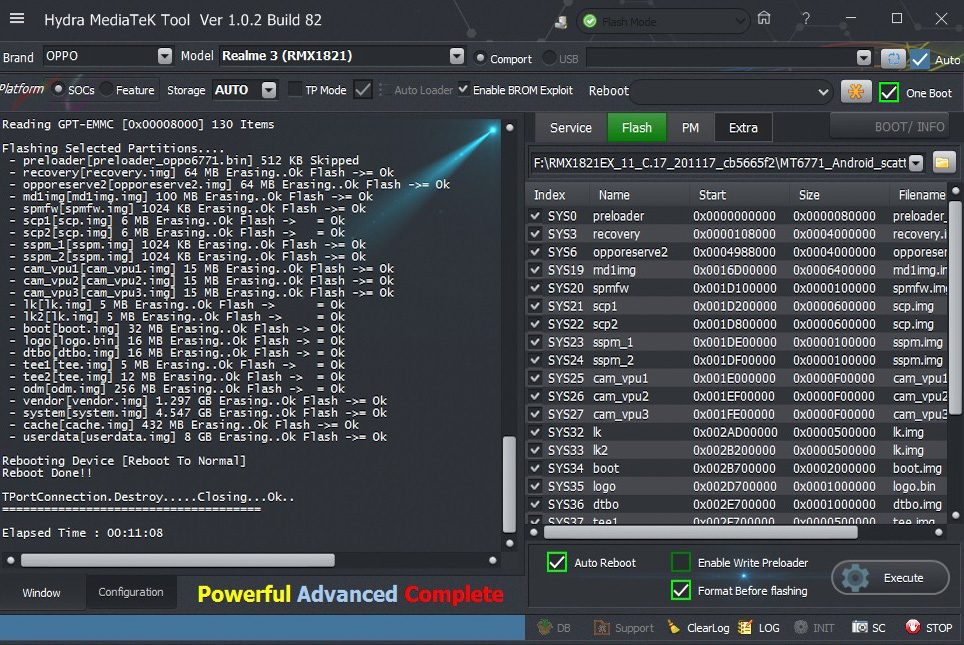The image size is (964, 645).
Task: Toggle the Auto checkbox
Action: (x=920, y=59)
